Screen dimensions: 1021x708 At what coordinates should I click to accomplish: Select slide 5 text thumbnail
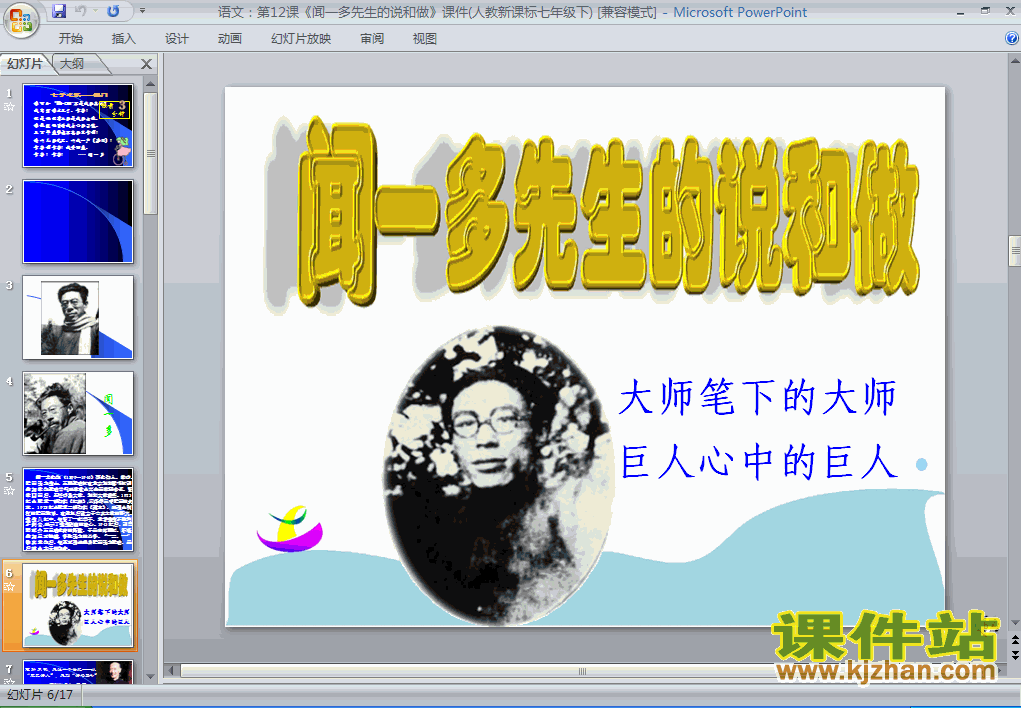[x=78, y=509]
